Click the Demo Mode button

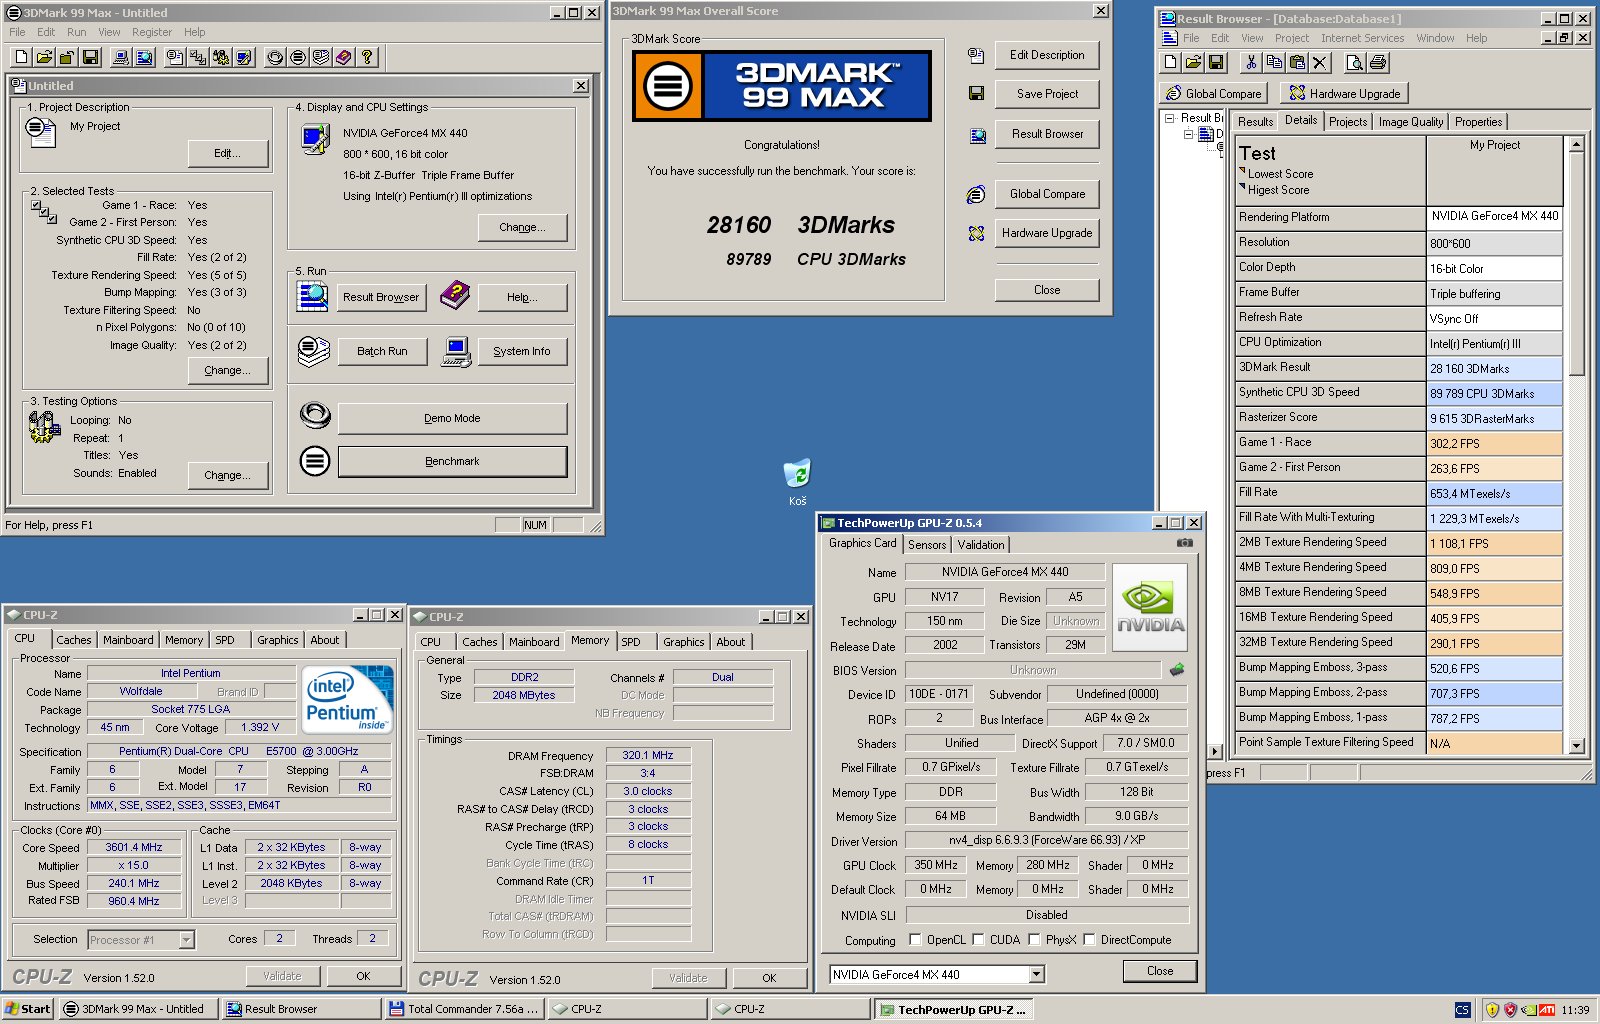point(452,418)
